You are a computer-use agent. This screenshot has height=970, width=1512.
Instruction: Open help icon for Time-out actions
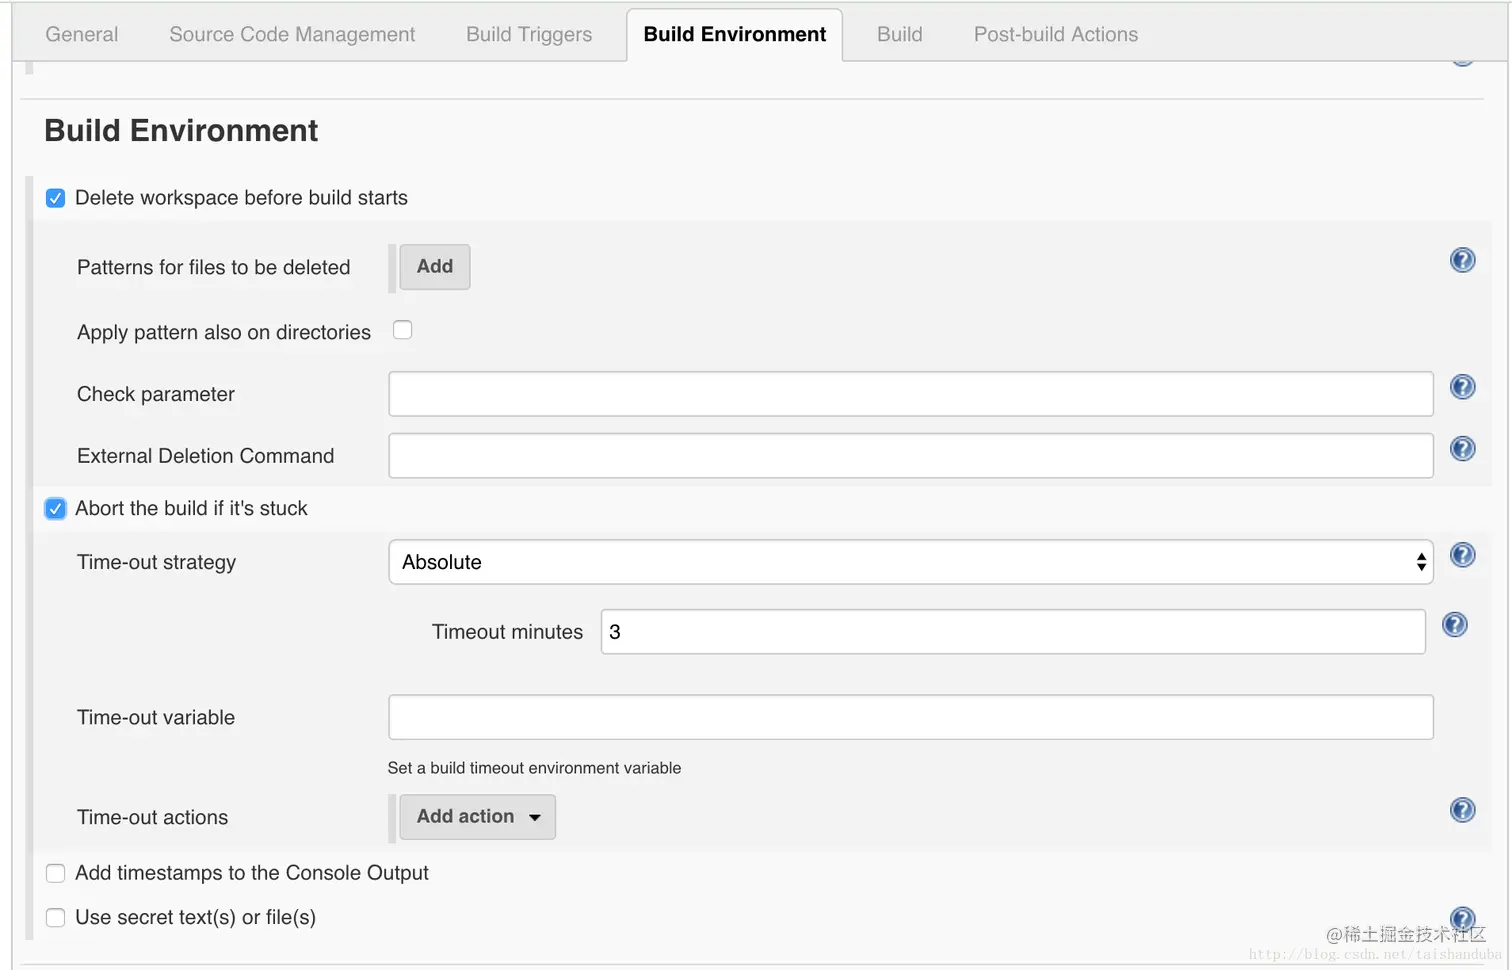pos(1462,810)
